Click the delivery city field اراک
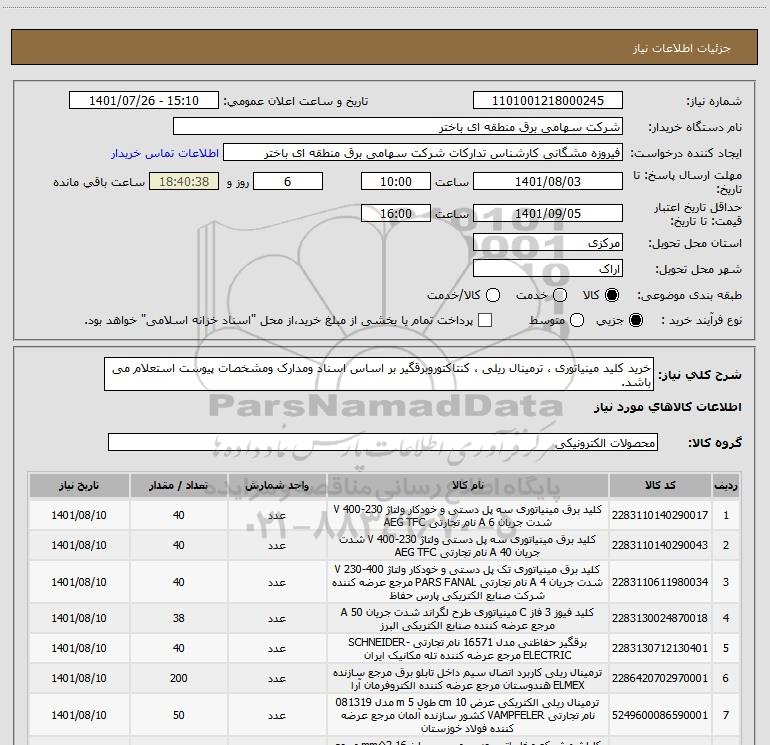Image resolution: width=770 pixels, height=745 pixels. pos(548,269)
